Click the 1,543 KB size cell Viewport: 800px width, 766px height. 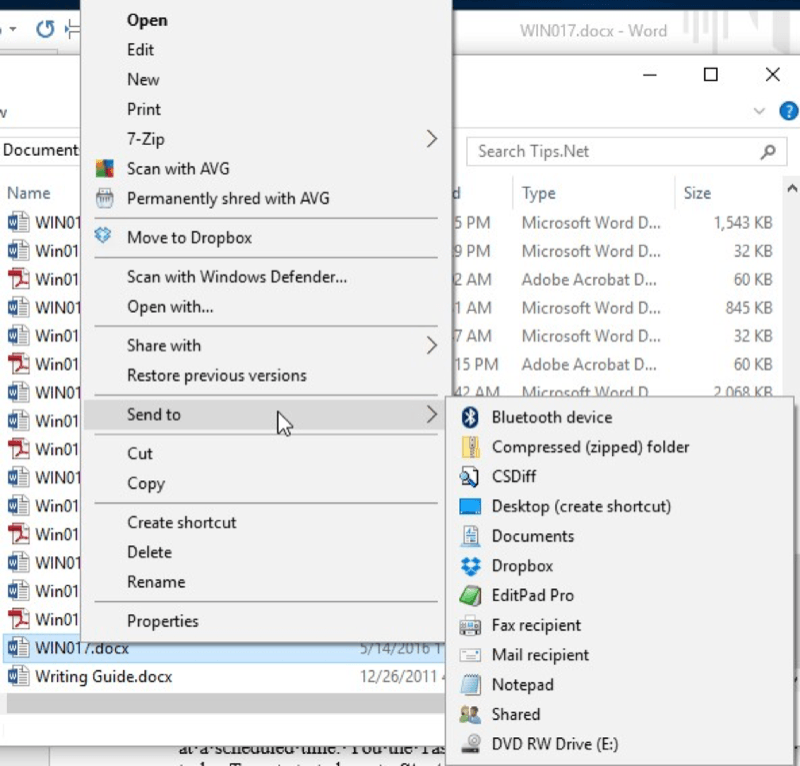click(743, 223)
